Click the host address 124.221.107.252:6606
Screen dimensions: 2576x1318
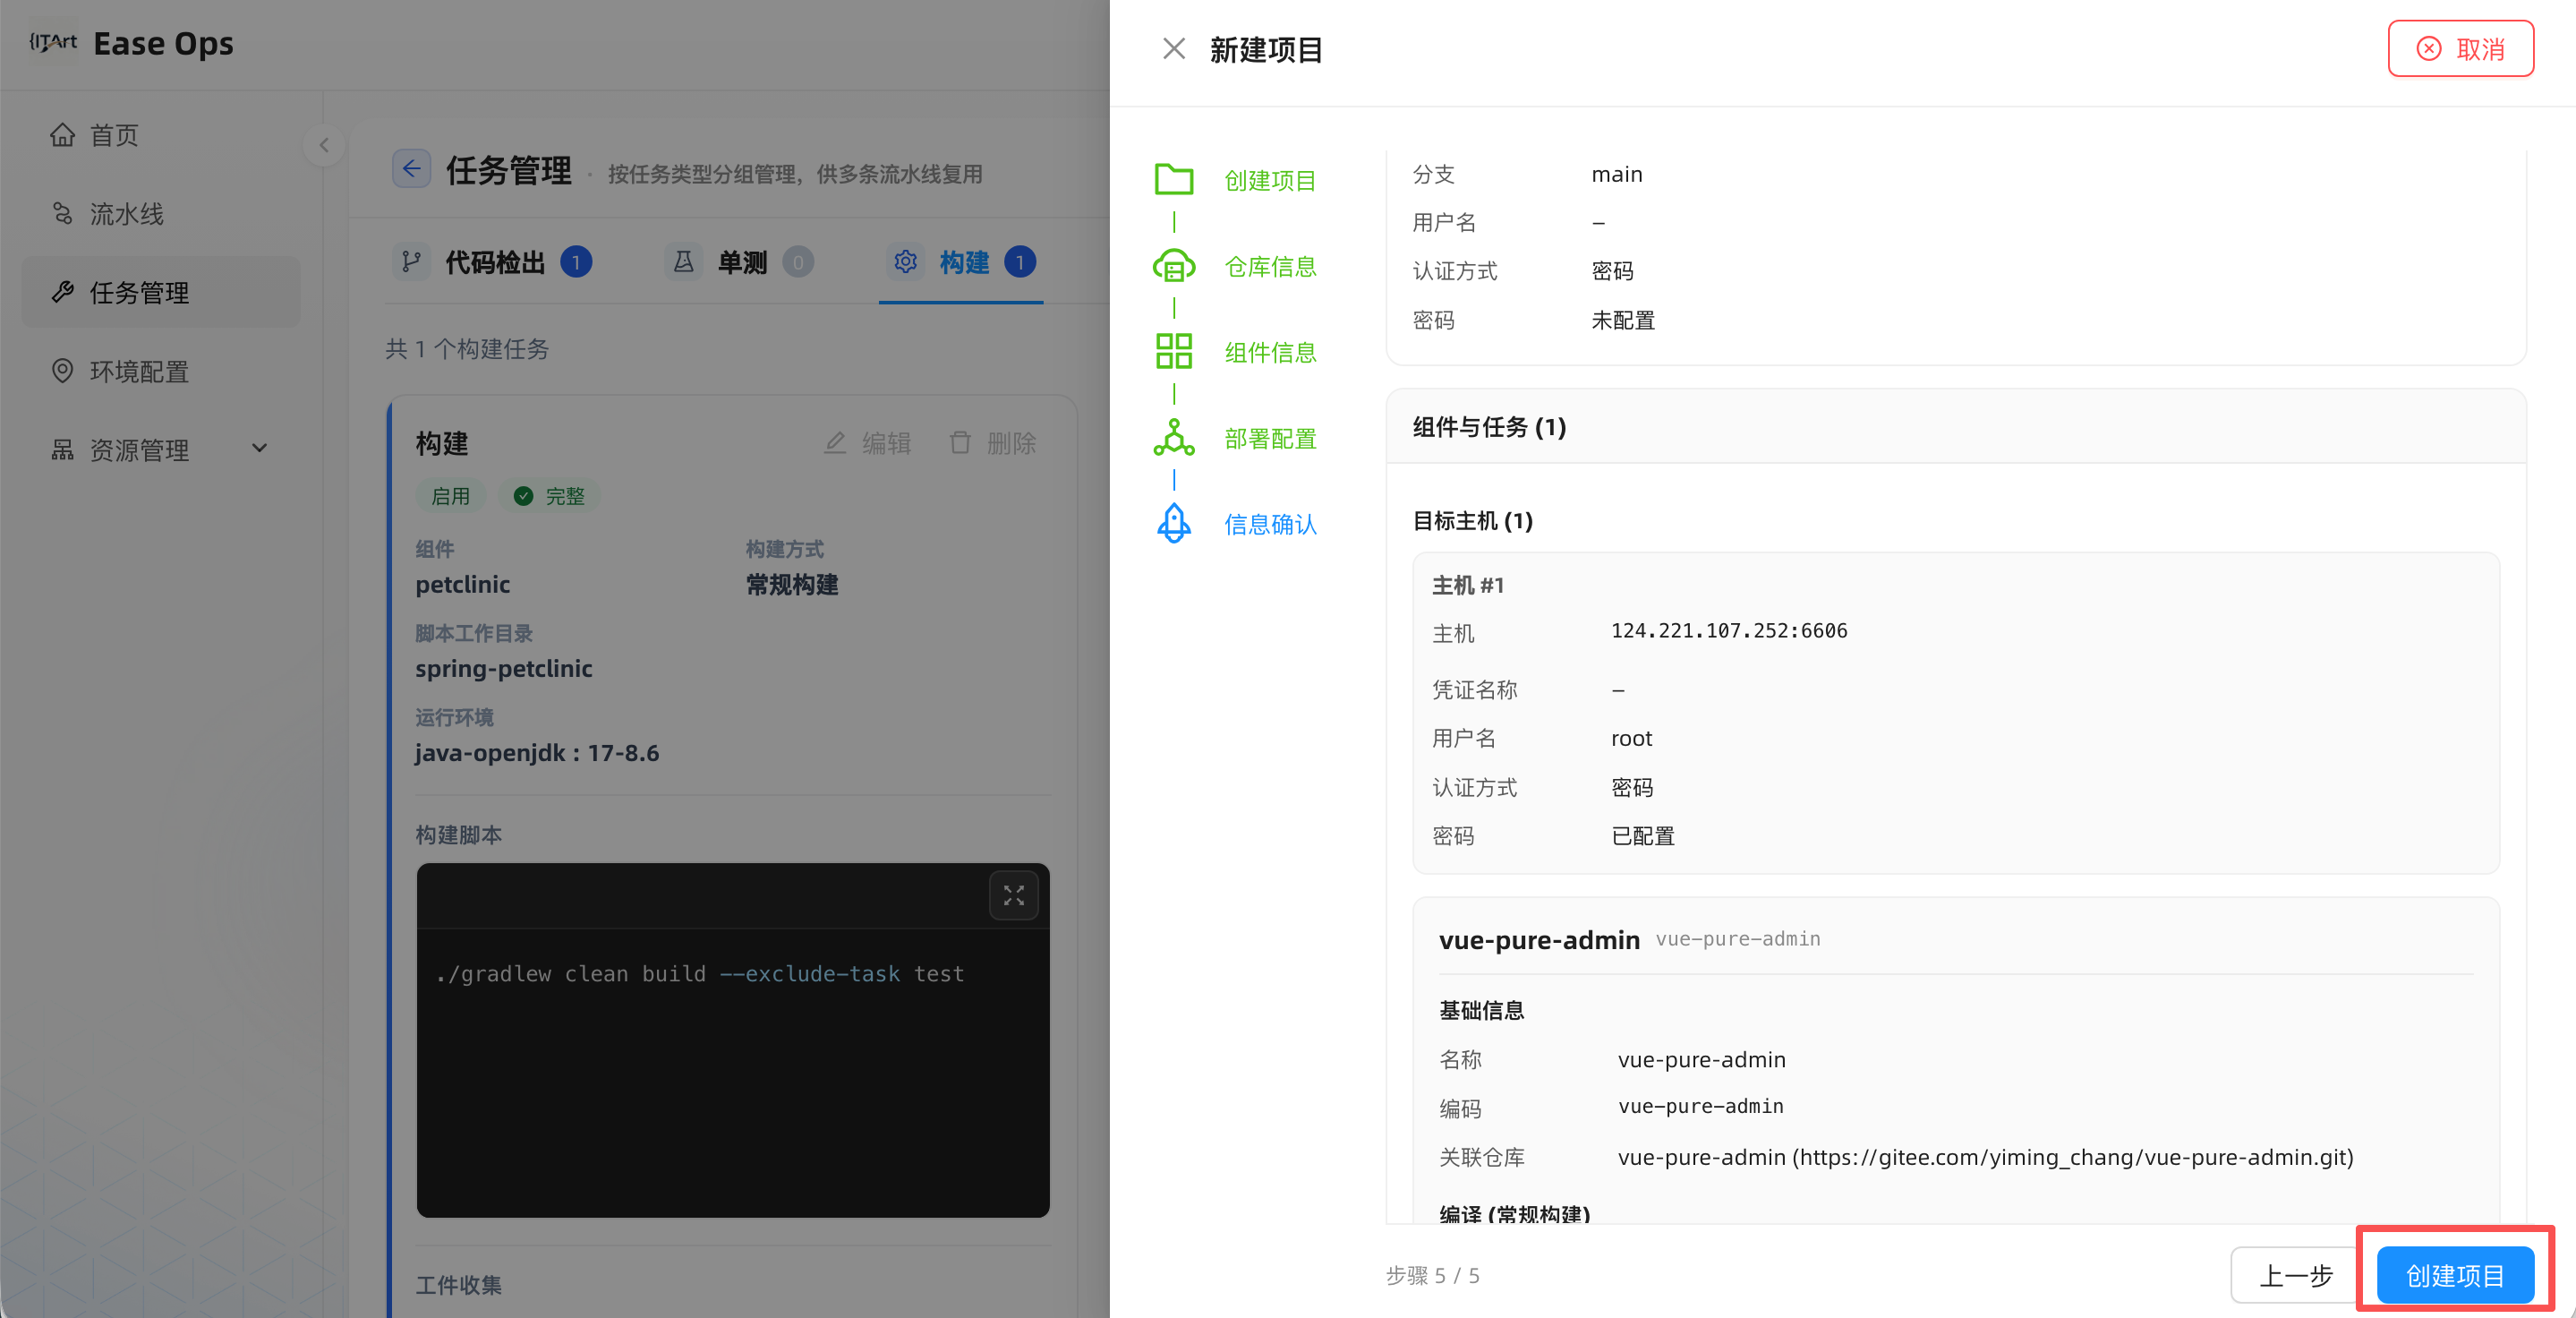point(1729,631)
